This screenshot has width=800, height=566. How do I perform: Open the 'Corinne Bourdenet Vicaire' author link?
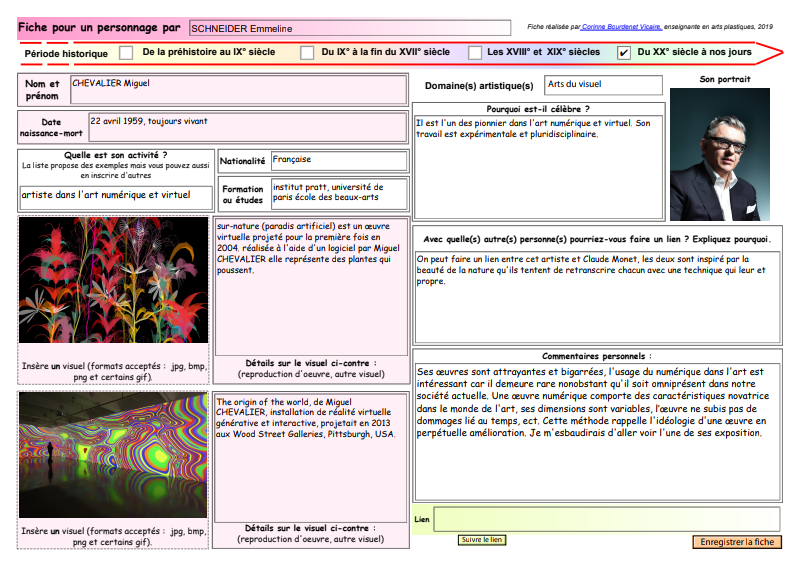click(620, 27)
